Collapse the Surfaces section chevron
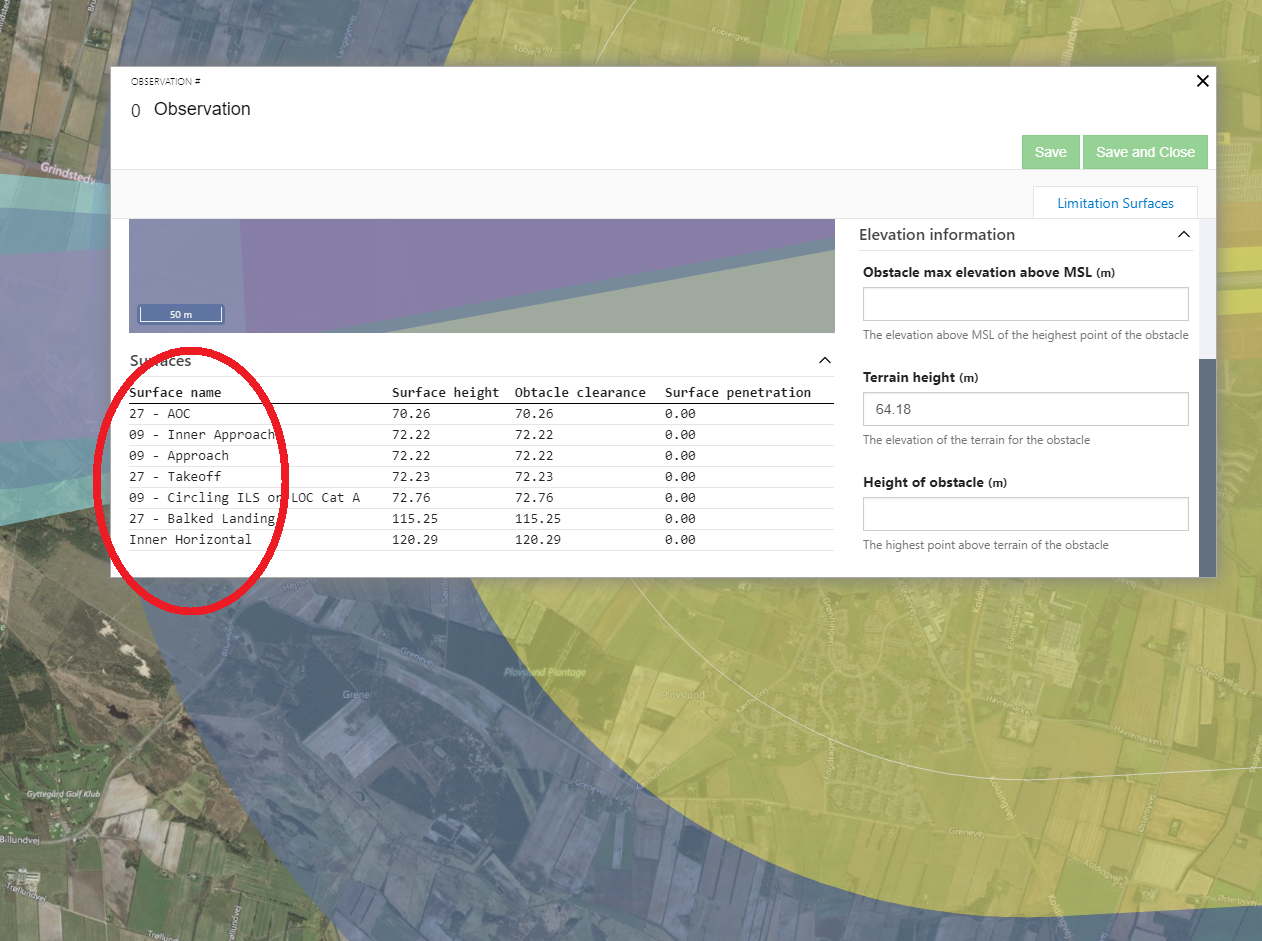The image size is (1262, 941). point(825,360)
